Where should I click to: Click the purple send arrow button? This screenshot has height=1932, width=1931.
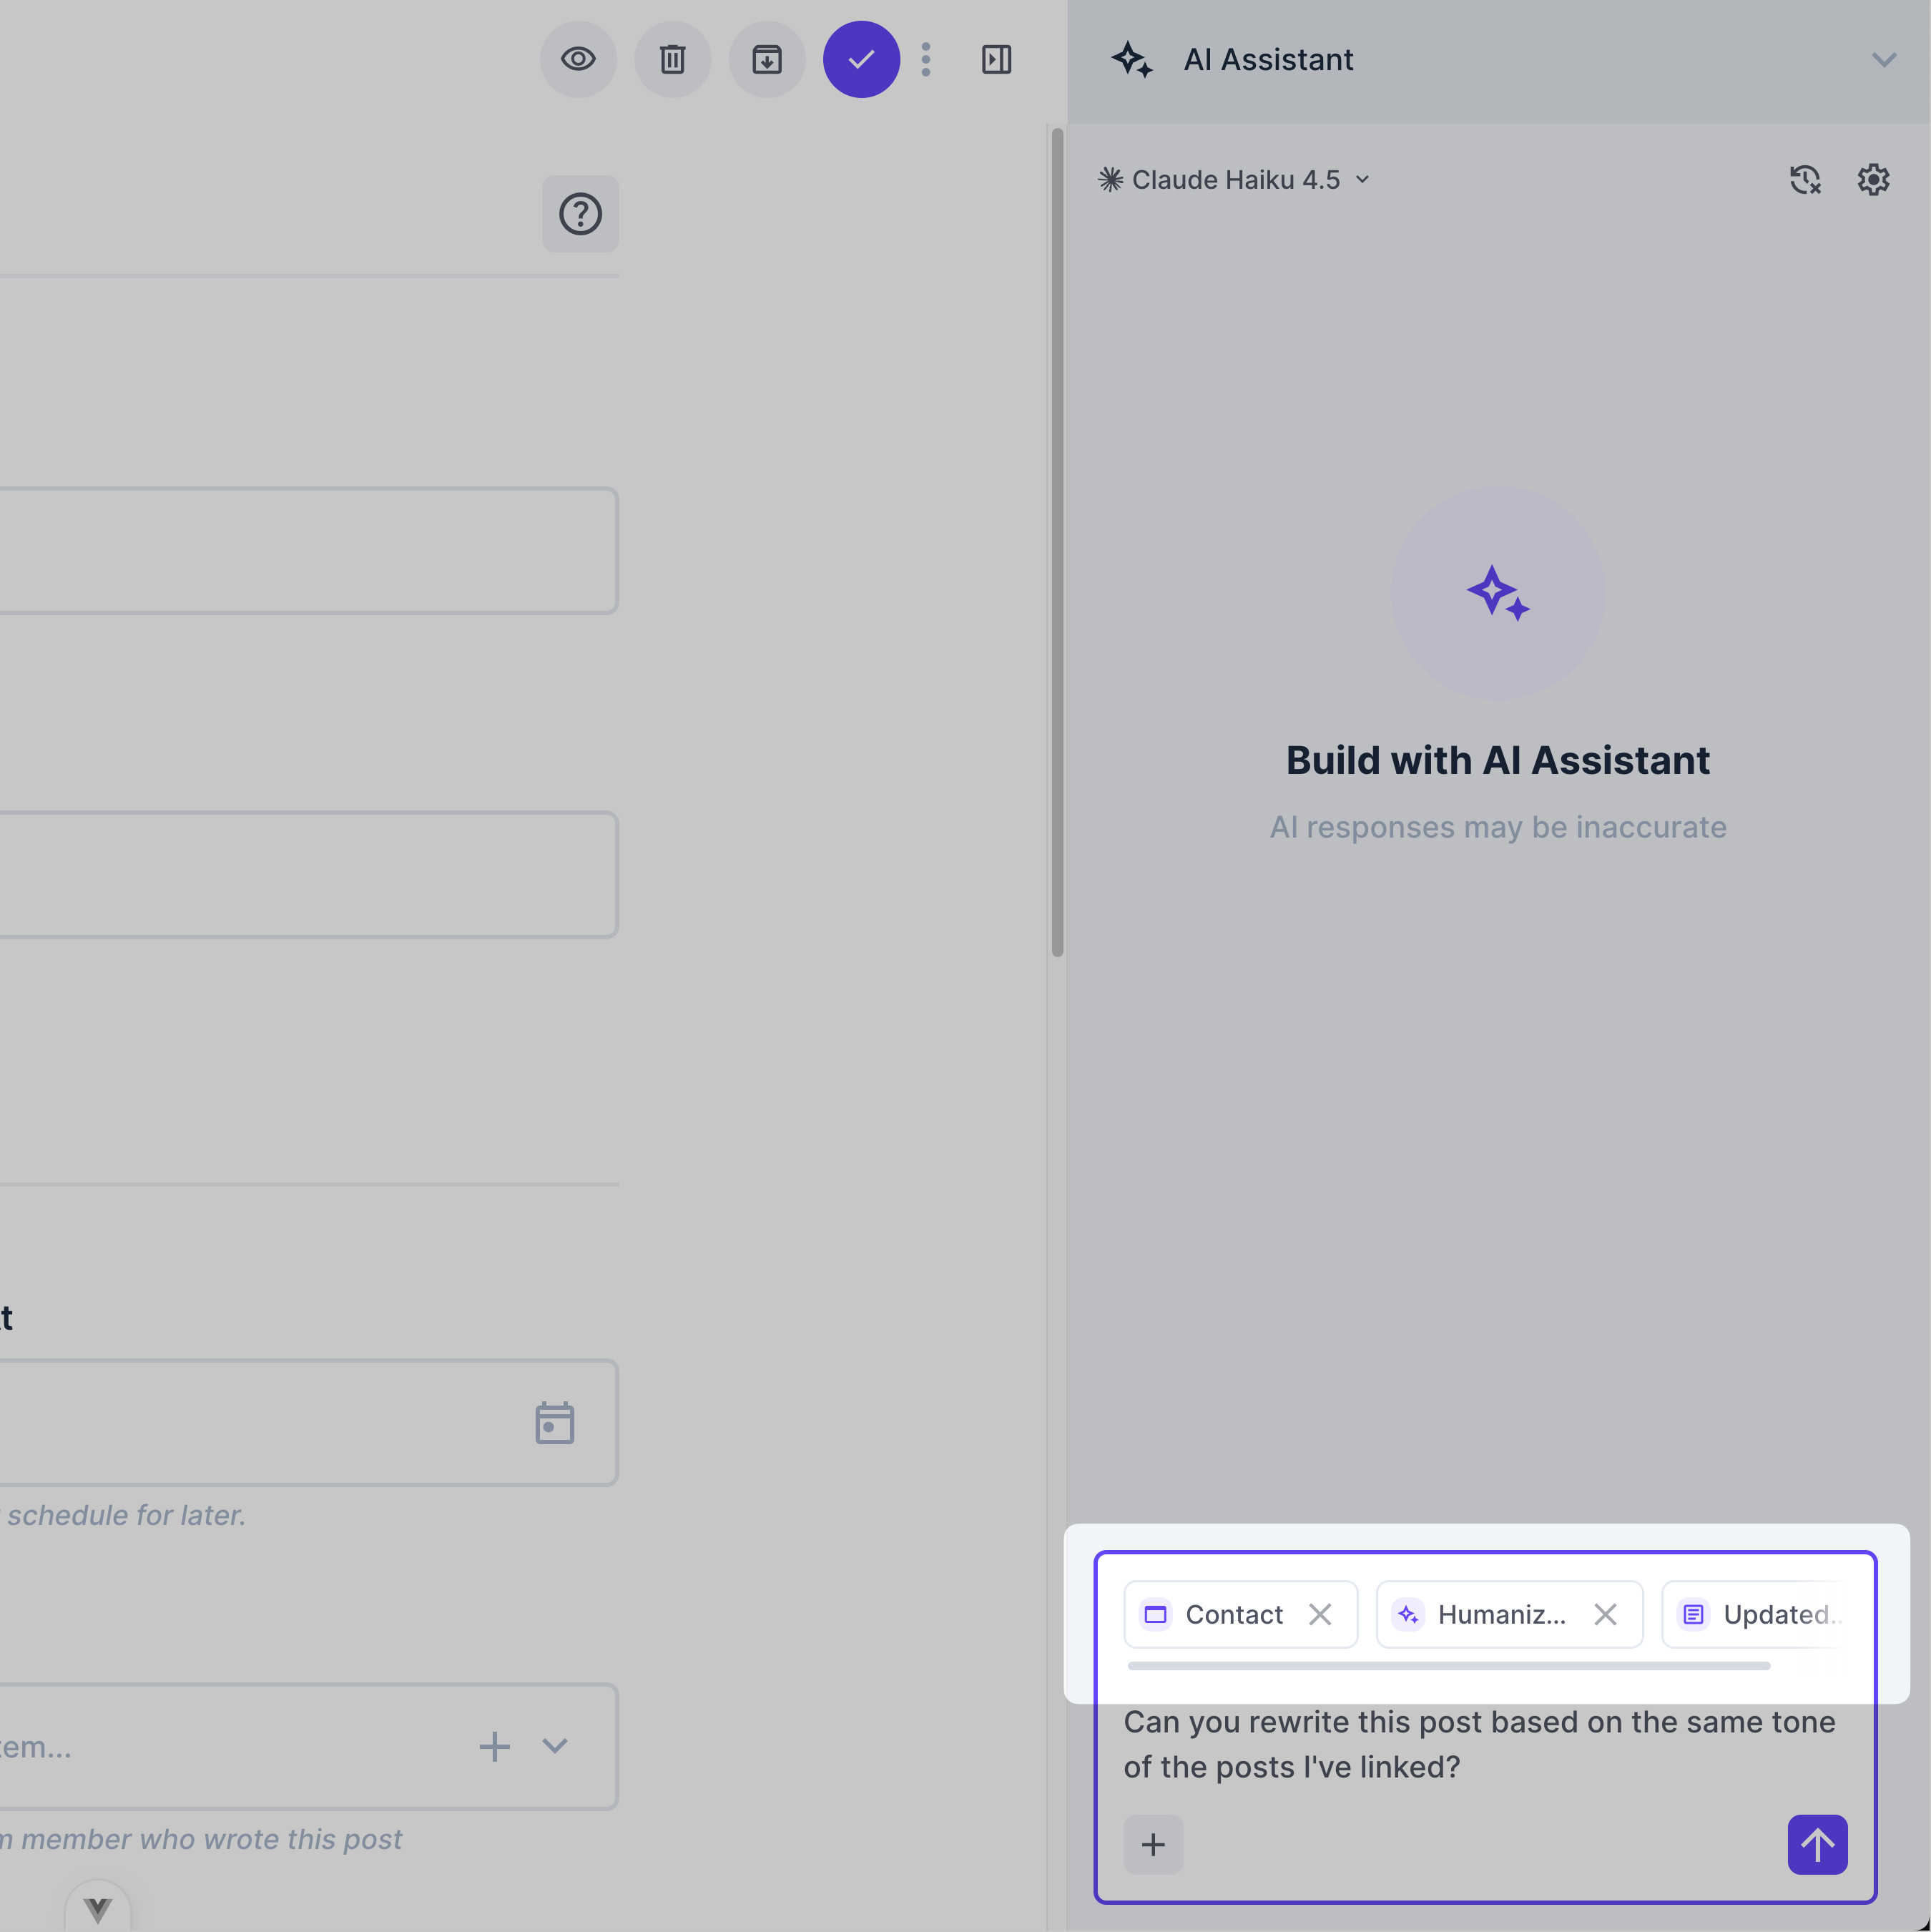1816,1845
